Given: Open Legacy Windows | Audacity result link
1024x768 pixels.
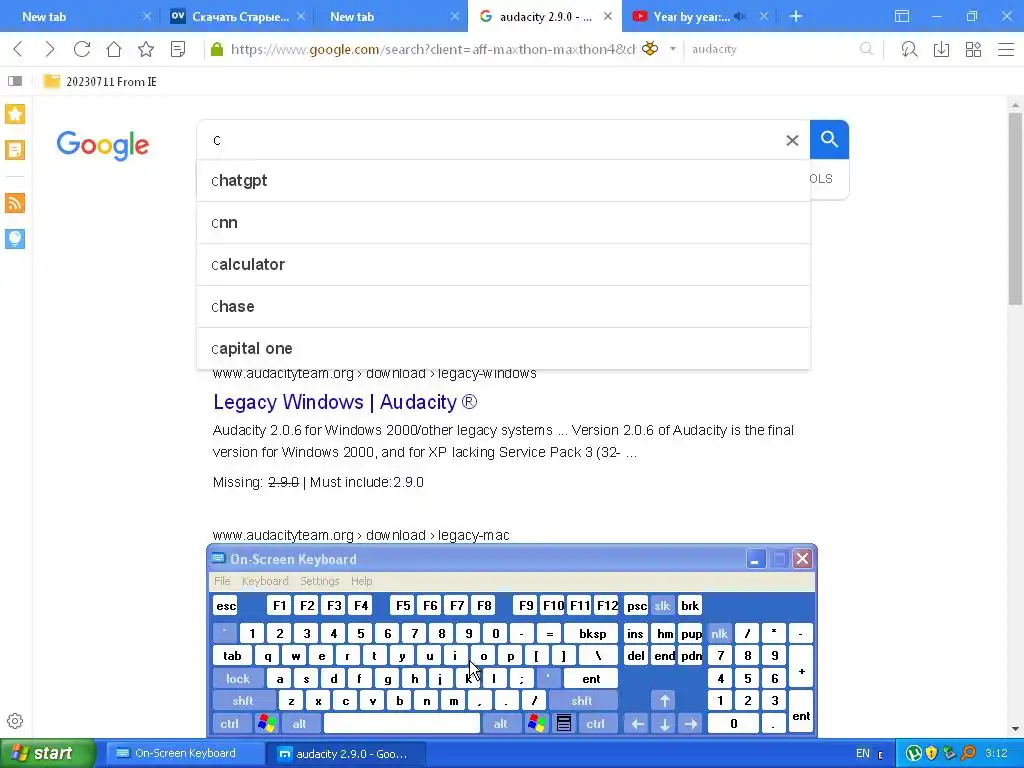Looking at the screenshot, I should click(x=345, y=402).
